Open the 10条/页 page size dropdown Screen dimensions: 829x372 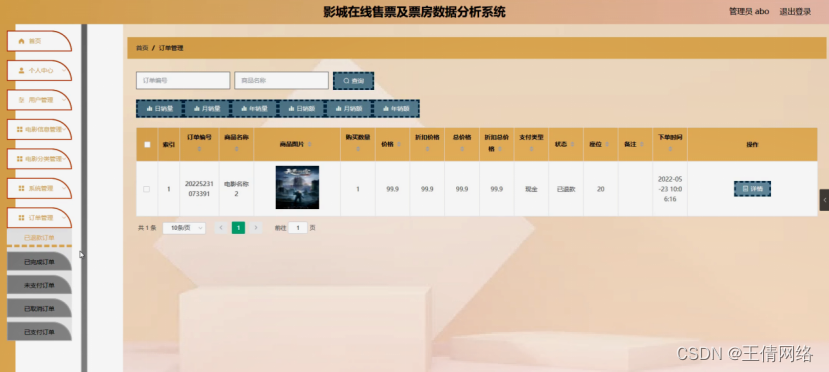pyautogui.click(x=184, y=228)
